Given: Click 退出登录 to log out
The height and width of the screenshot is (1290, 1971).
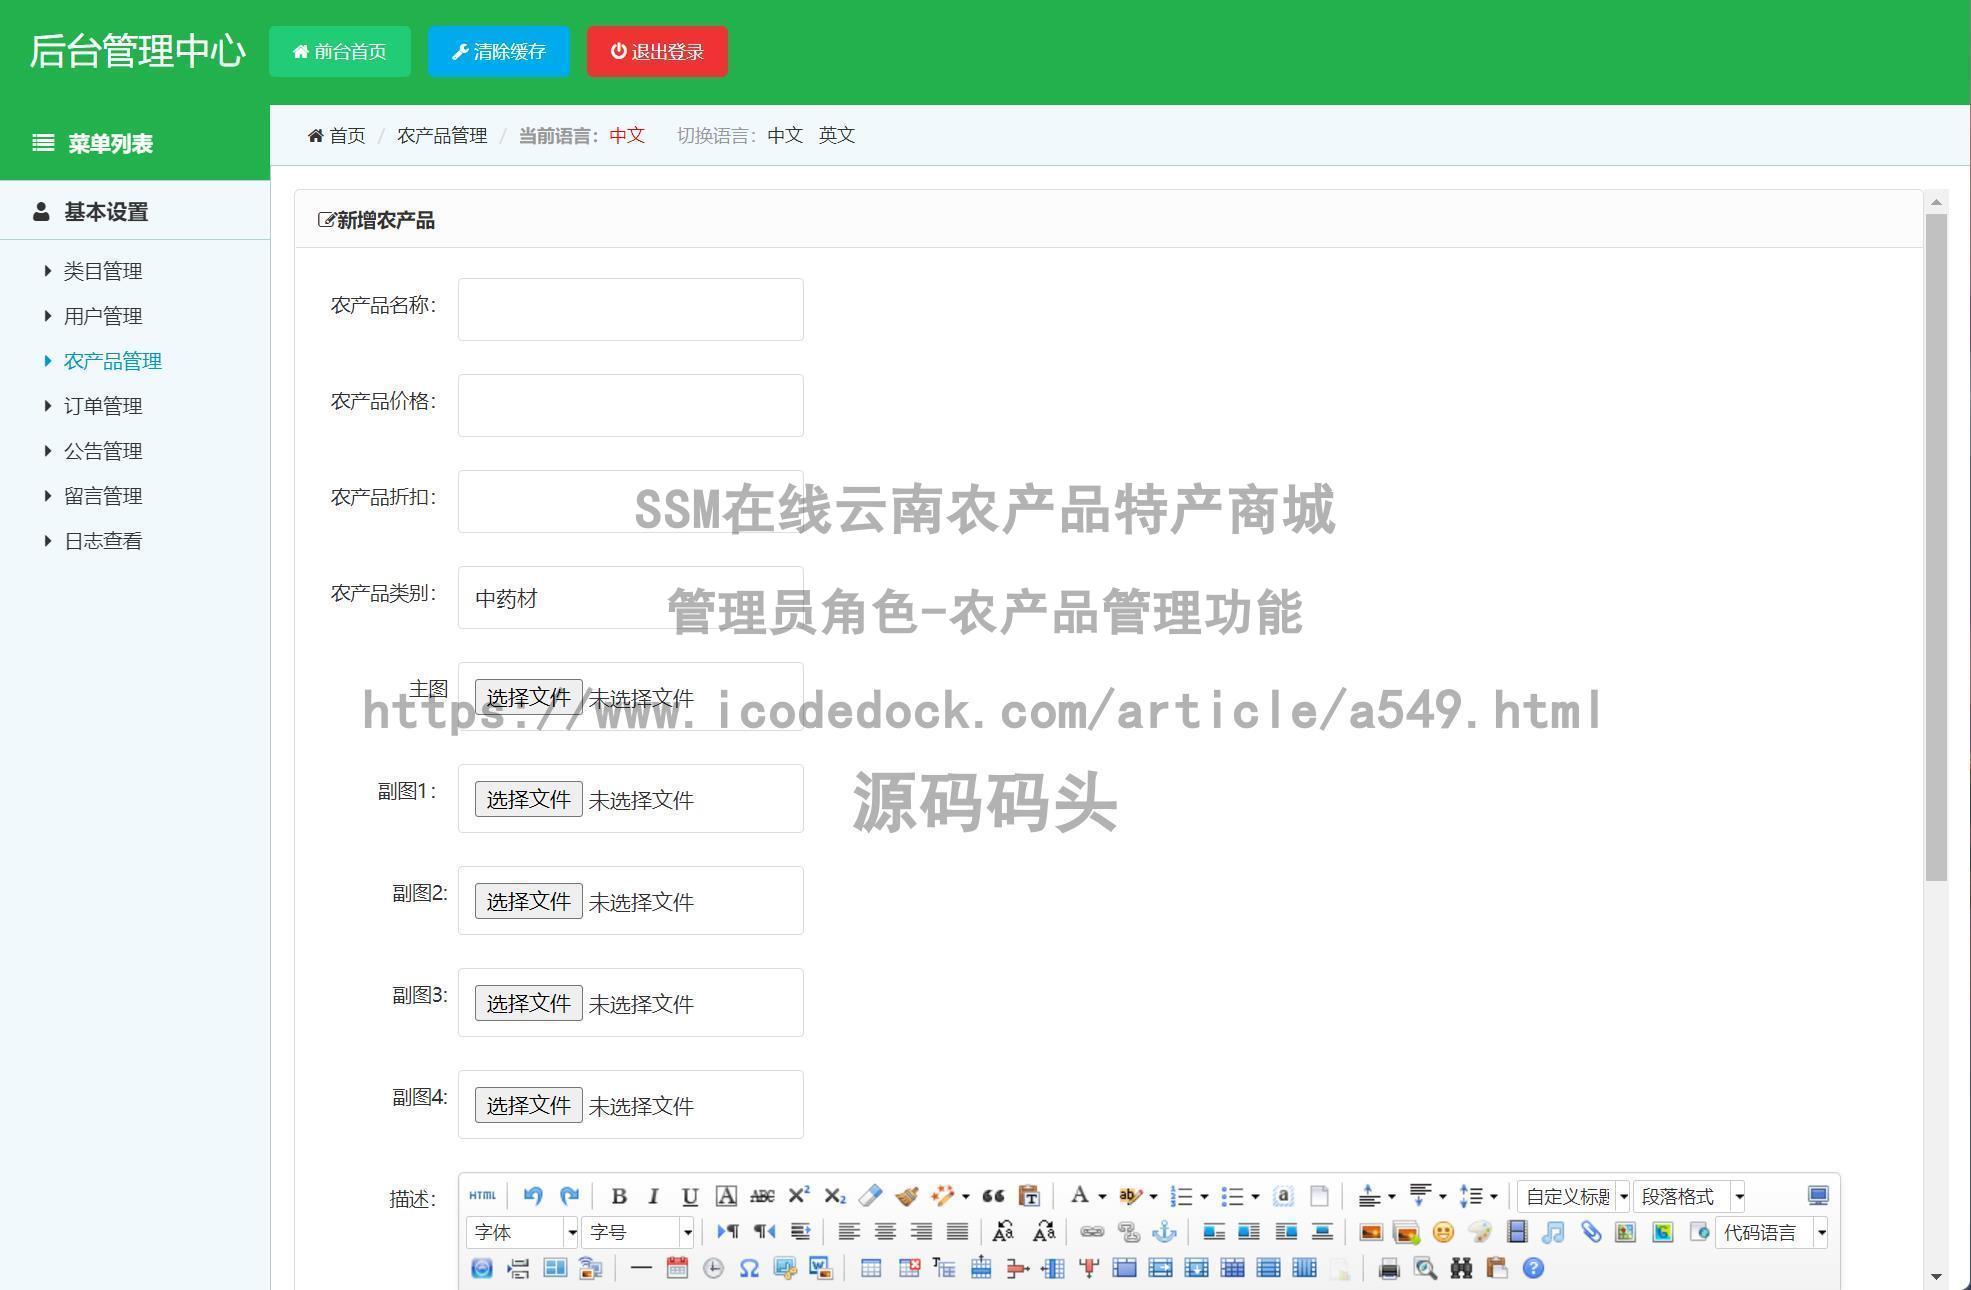Looking at the screenshot, I should [x=657, y=51].
